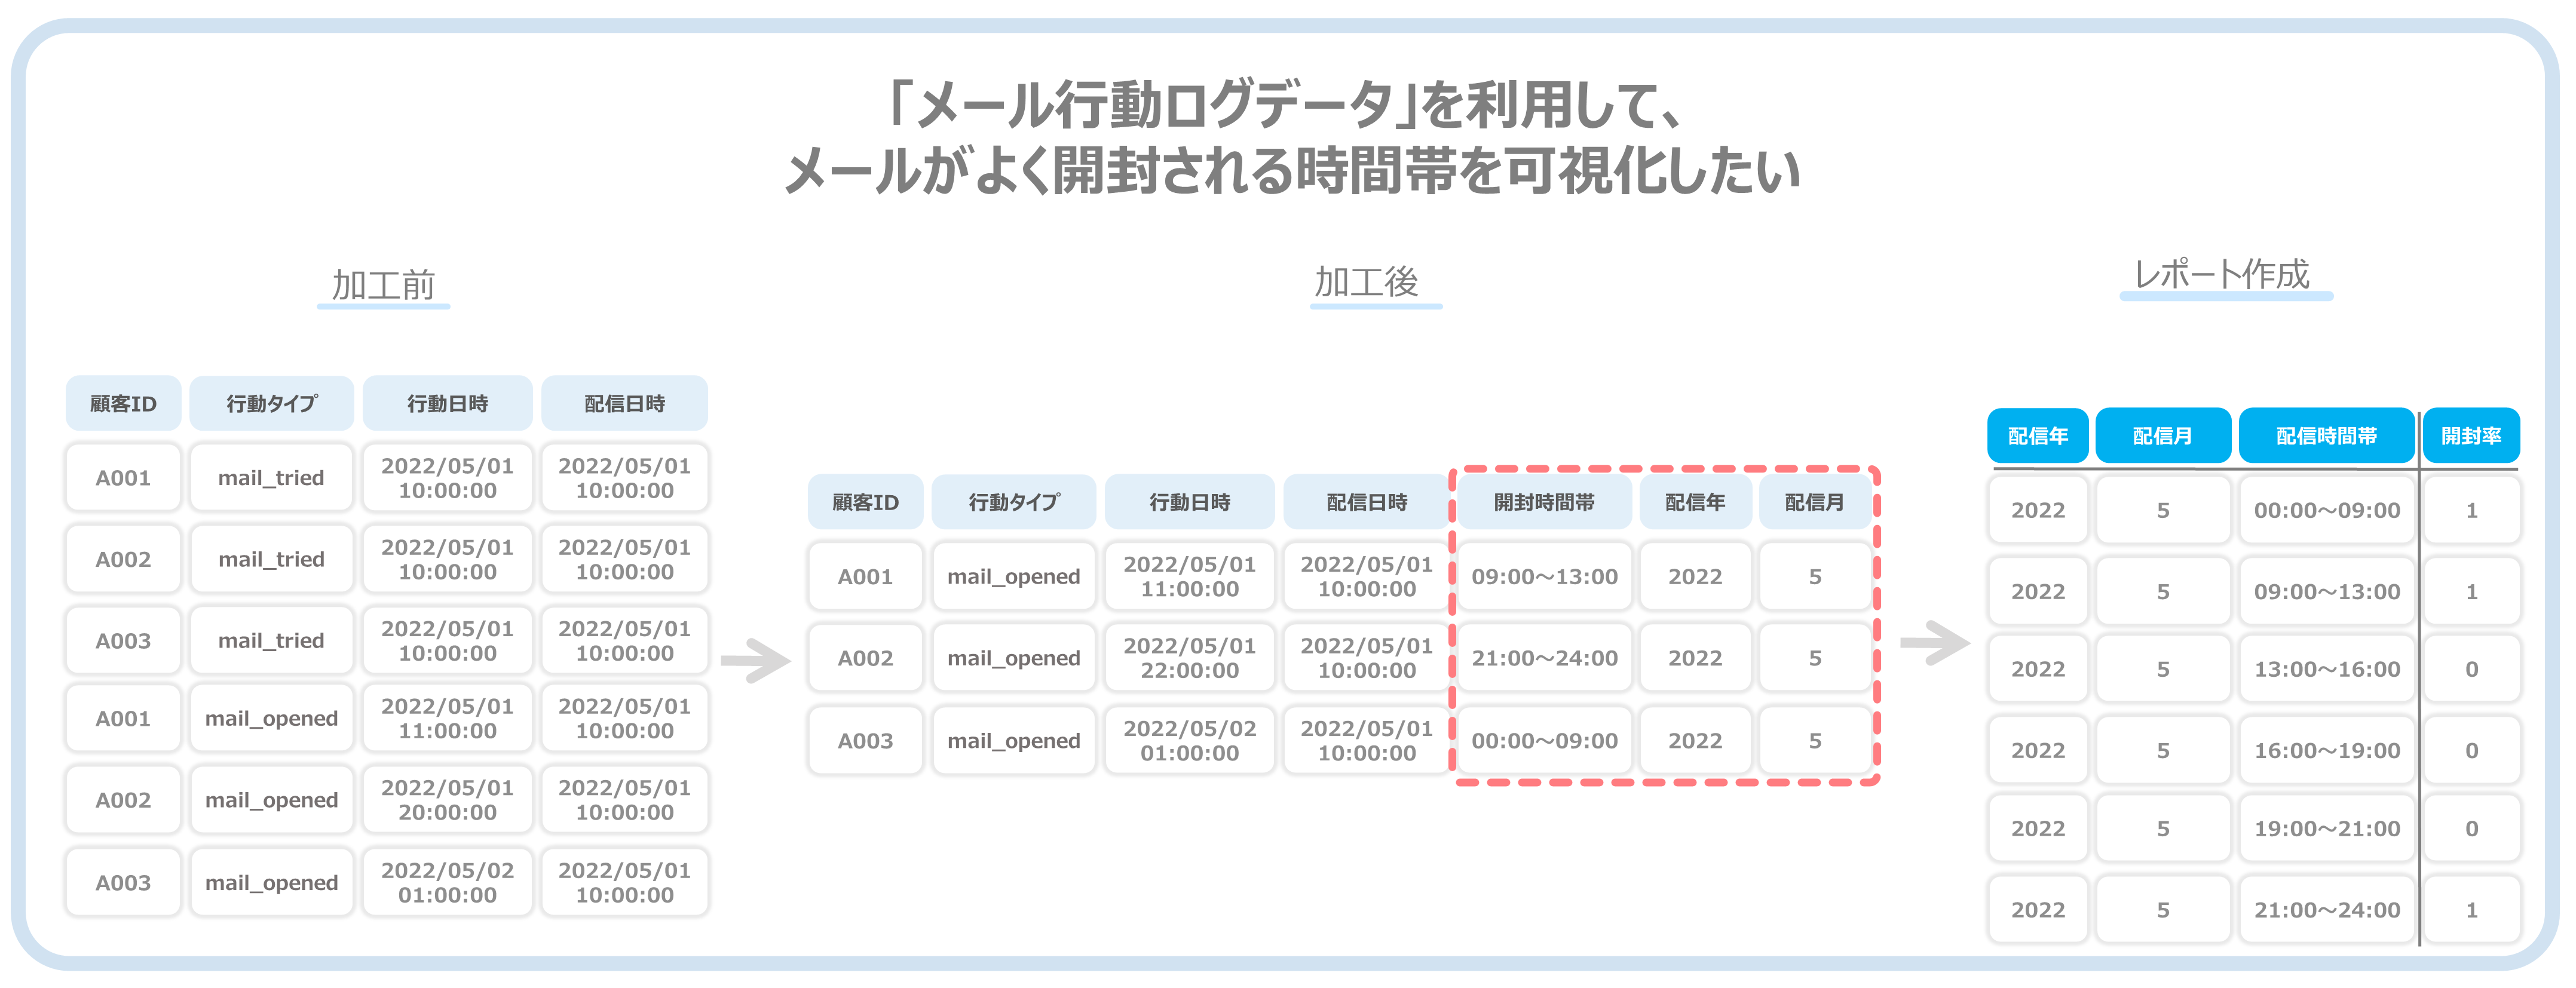Viewport: 2576px width, 988px height.
Task: Select 行動日時 header in 加工前 table
Action: coord(447,404)
